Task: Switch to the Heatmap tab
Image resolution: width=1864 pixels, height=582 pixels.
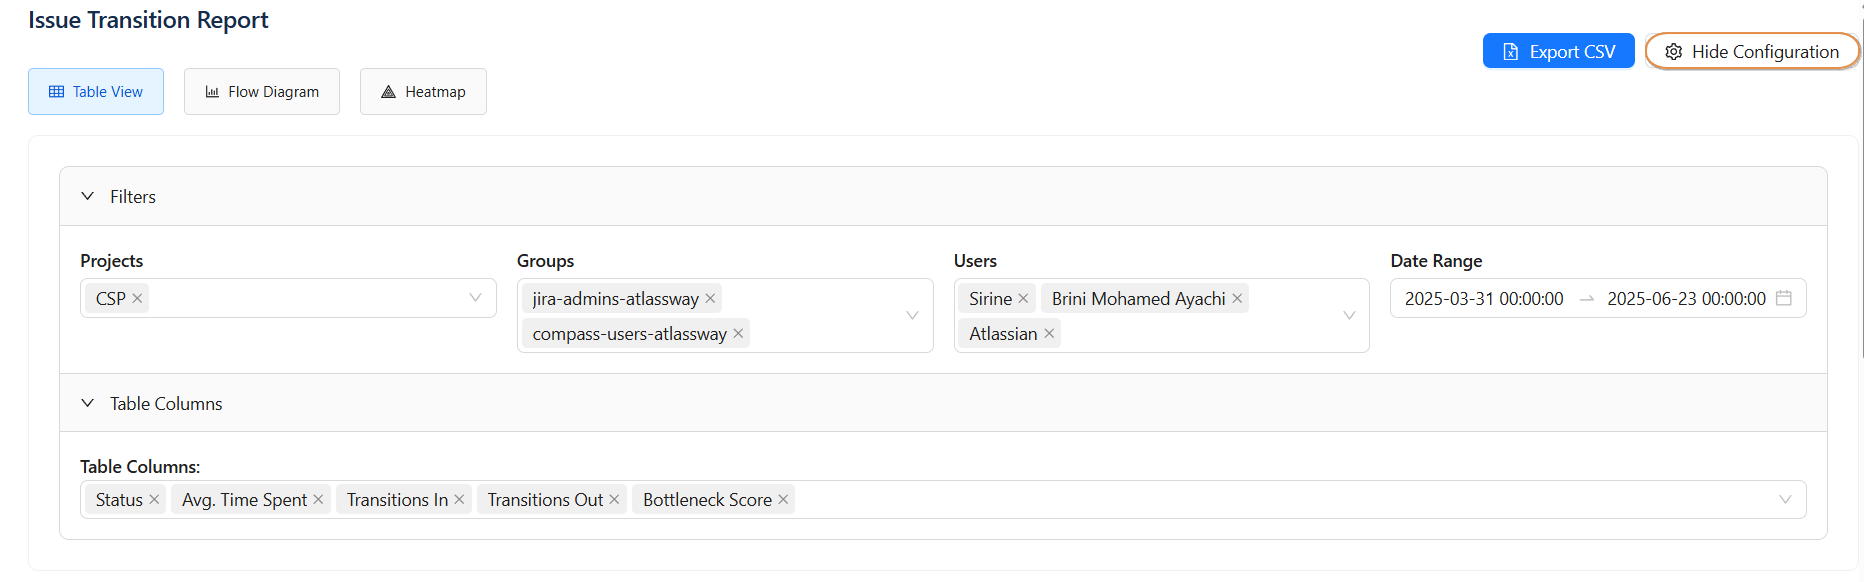Action: 423,92
